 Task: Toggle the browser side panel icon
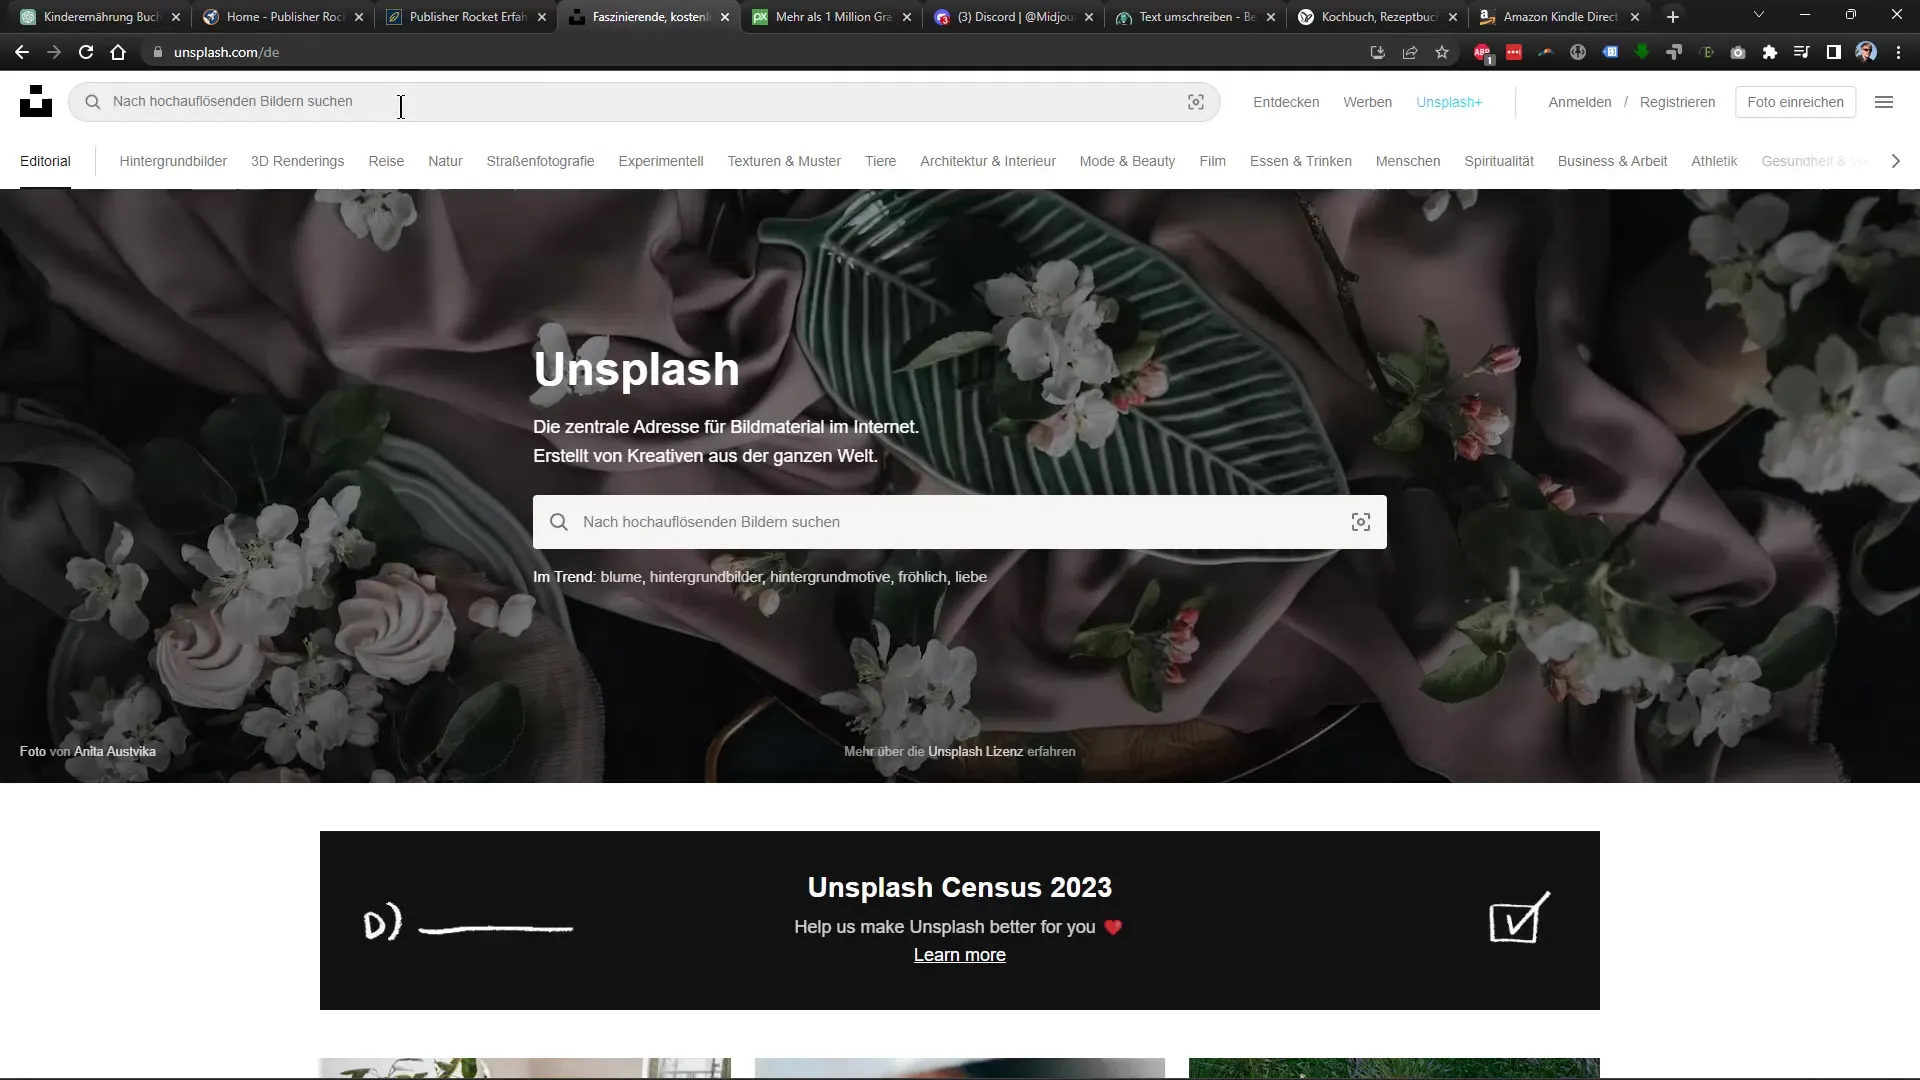point(1834,52)
